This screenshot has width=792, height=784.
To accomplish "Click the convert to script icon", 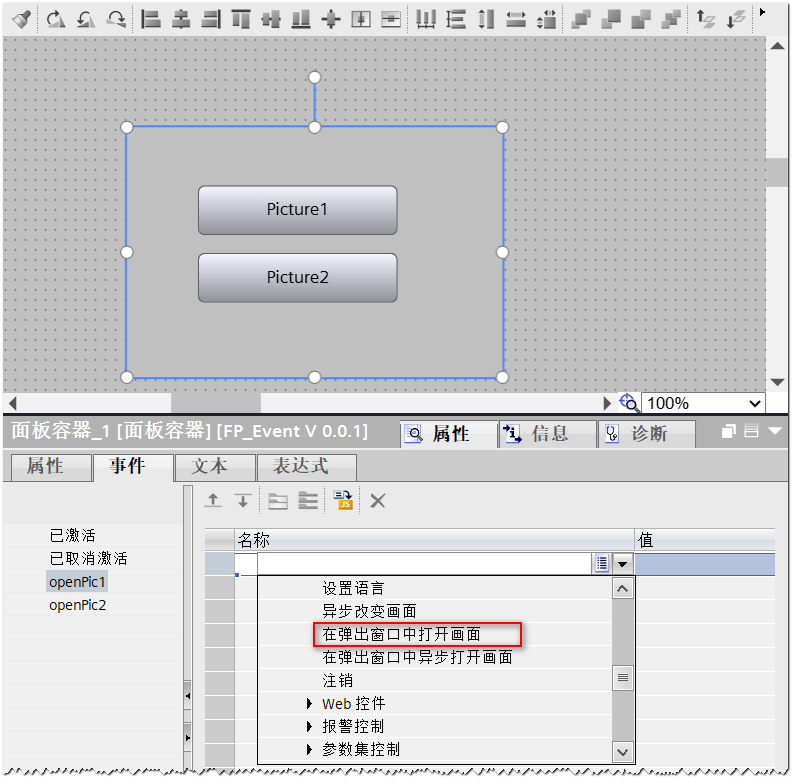I will coord(343,501).
